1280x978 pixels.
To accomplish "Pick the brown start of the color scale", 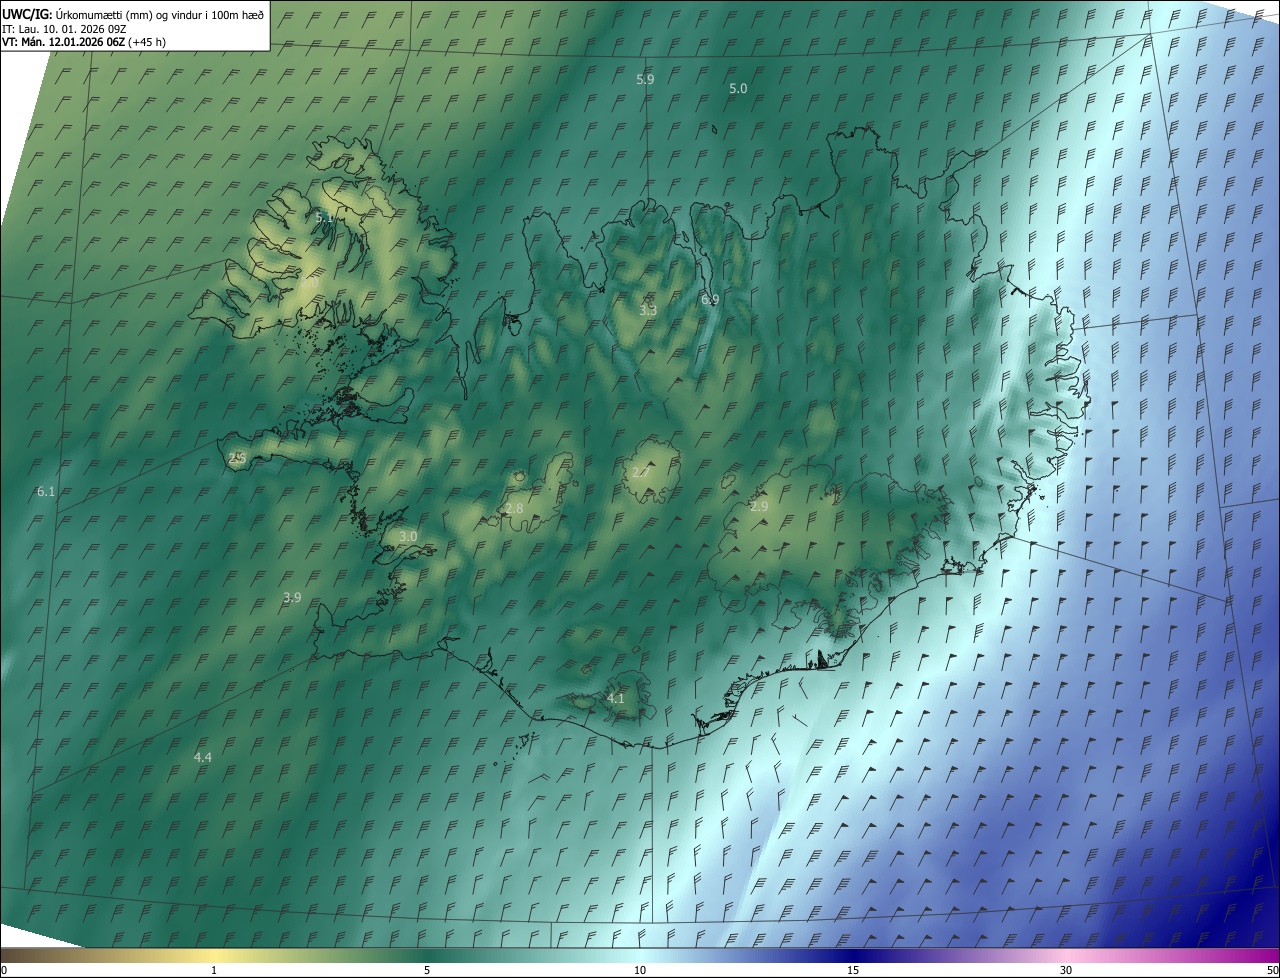I will pyautogui.click(x=10, y=955).
